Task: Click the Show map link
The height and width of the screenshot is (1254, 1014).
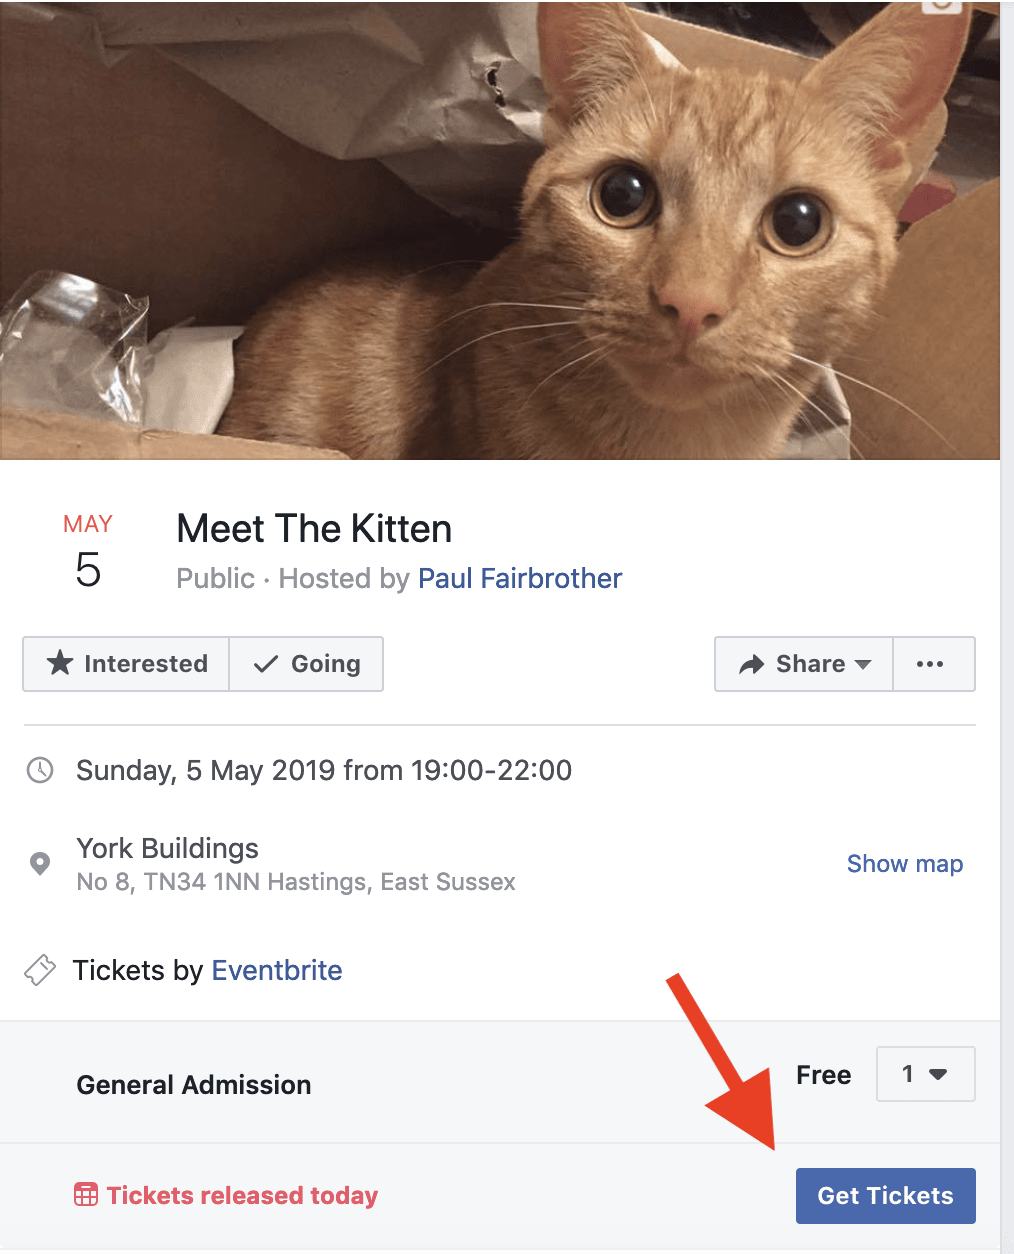Action: 904,864
